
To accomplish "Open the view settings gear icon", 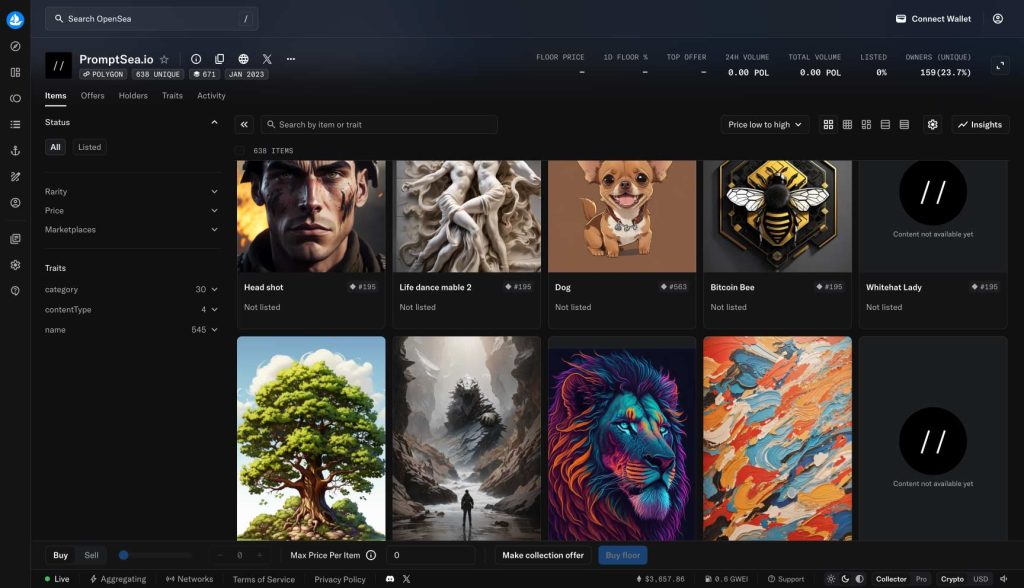I will click(932, 125).
